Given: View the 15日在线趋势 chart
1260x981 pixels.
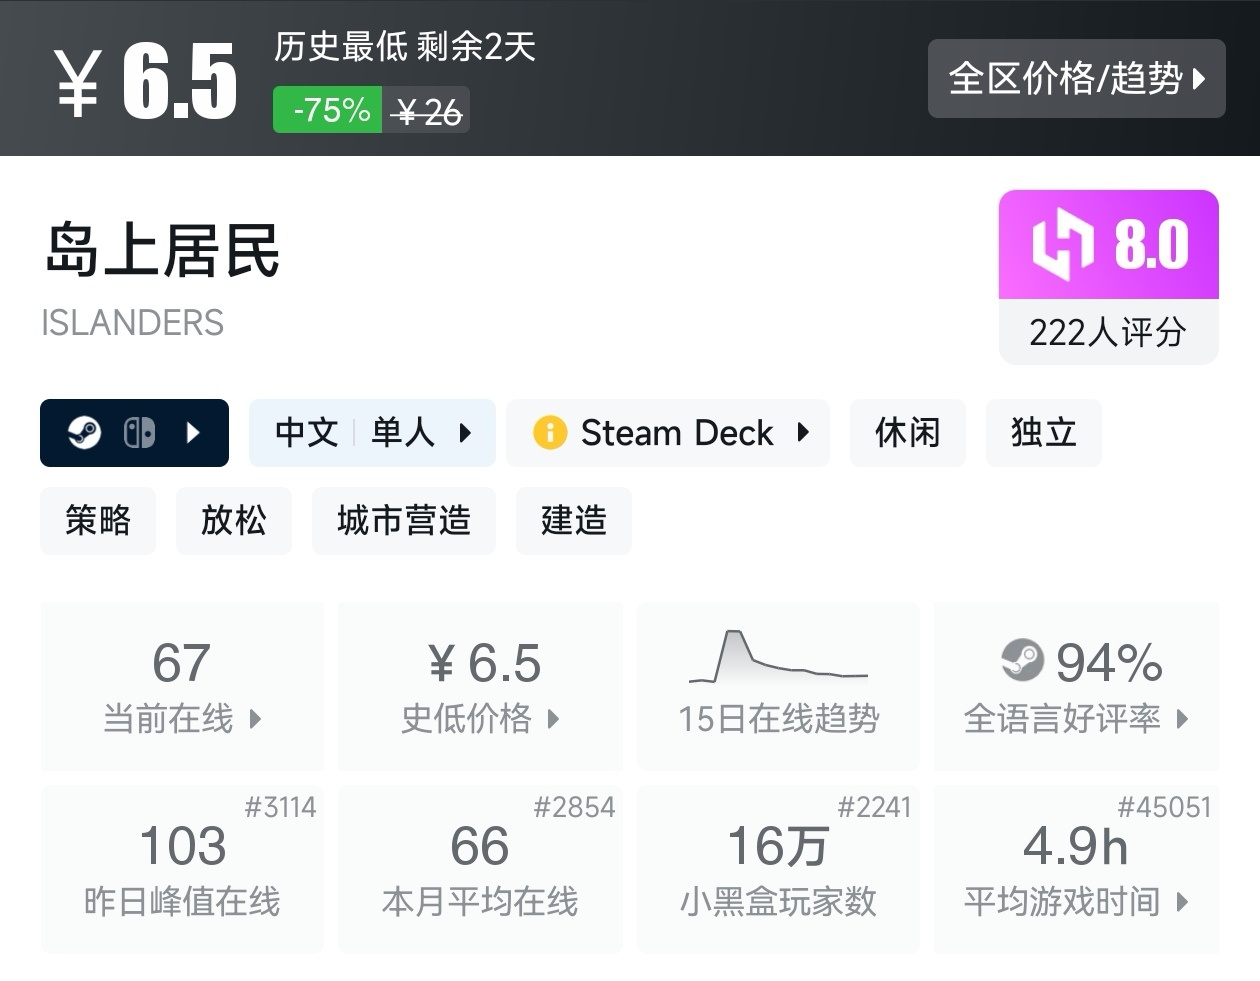Looking at the screenshot, I should (779, 686).
